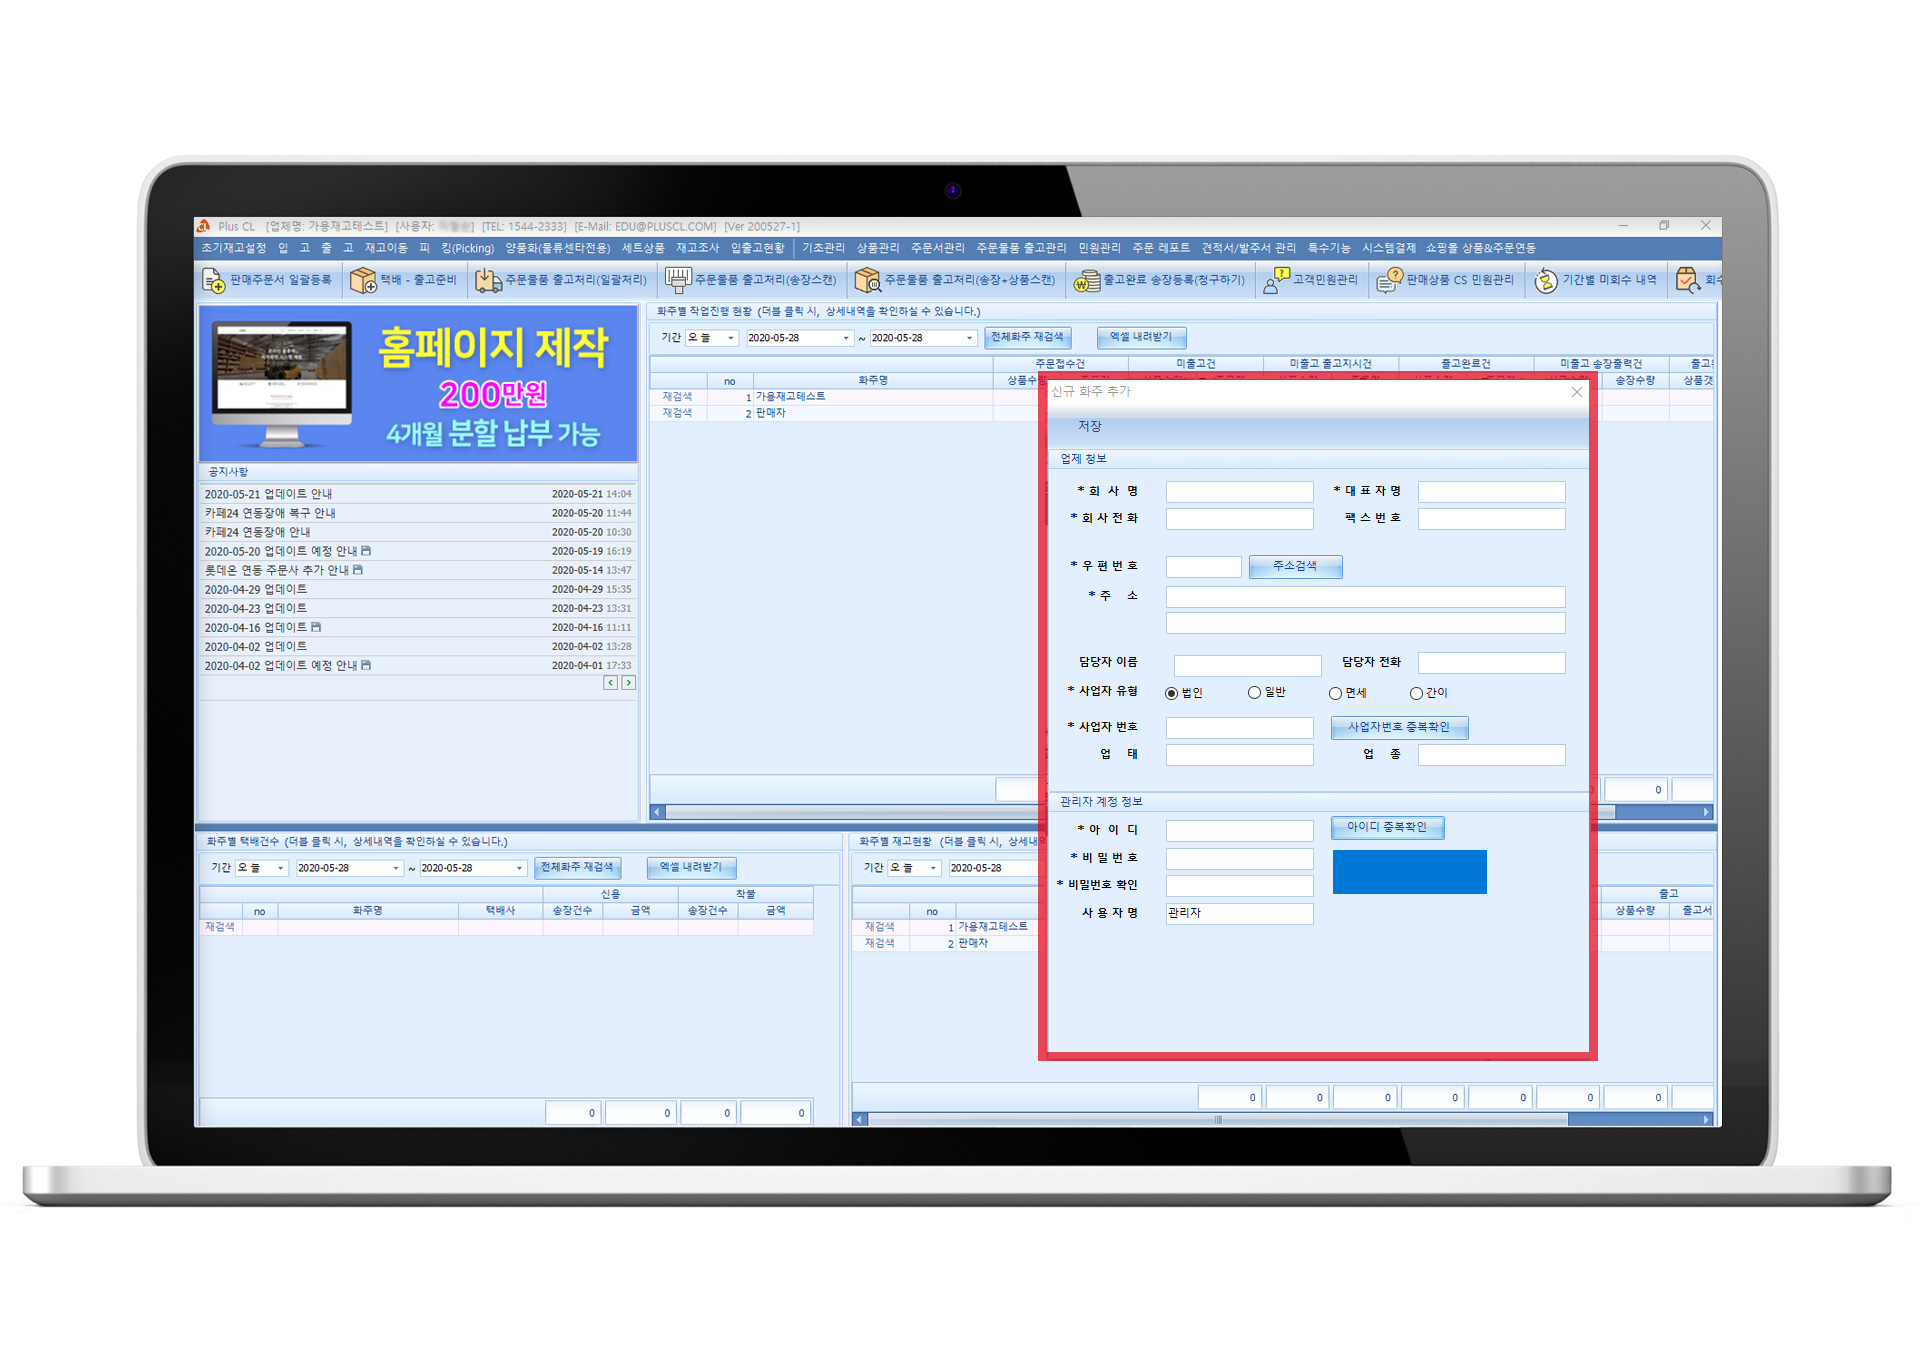Open 출고완료 송장등록(청구하기) coin icon

click(1086, 282)
